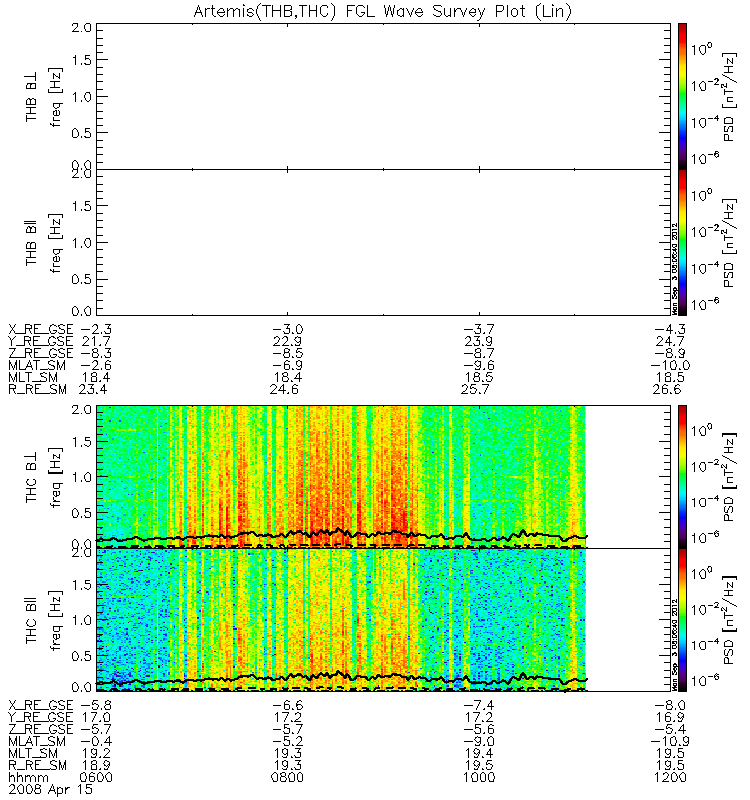The width and height of the screenshot is (750, 800).
Task: Click the time tick label '1200'
Action: (x=670, y=778)
